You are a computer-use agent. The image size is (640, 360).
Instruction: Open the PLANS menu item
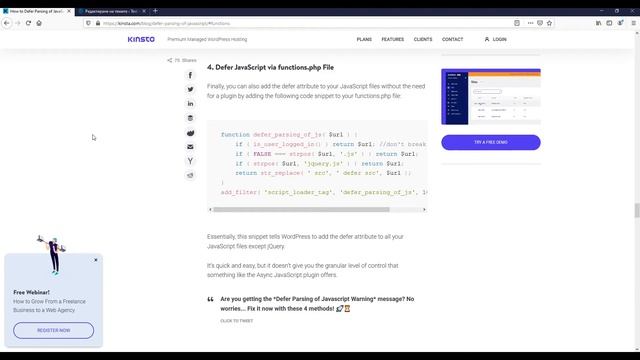click(364, 40)
